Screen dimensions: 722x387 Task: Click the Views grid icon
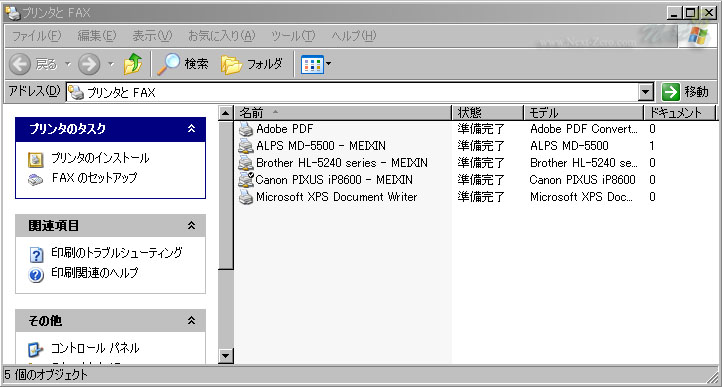tap(312, 64)
